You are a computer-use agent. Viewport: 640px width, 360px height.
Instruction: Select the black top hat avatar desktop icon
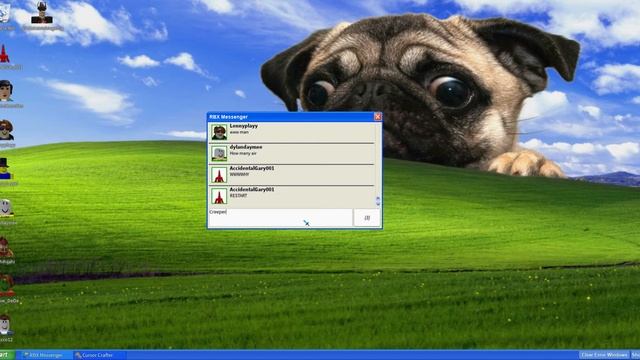pyautogui.click(x=5, y=169)
